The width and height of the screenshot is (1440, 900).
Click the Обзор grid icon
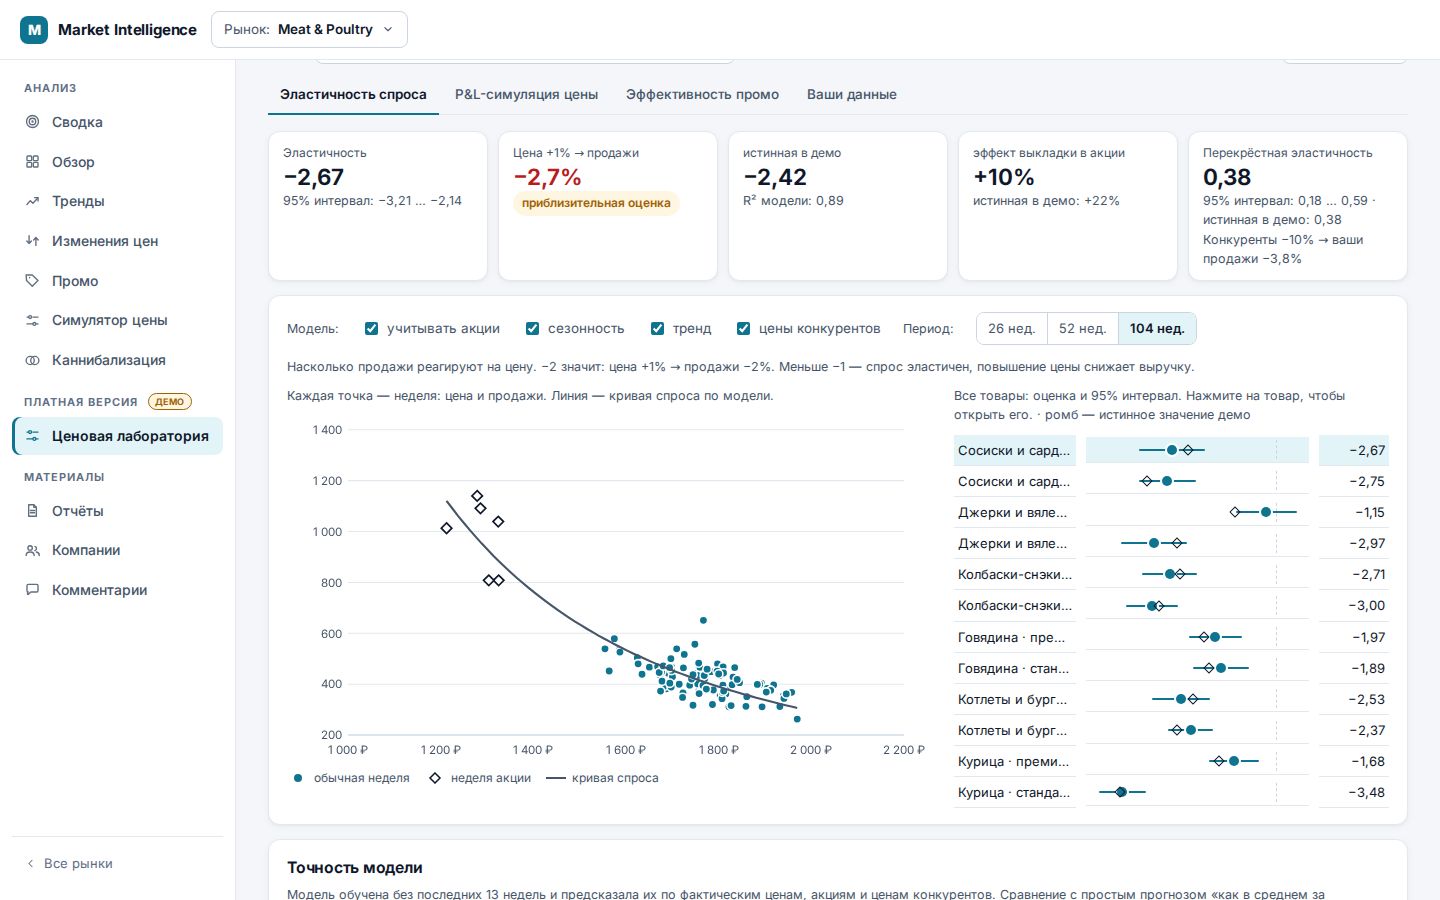33,162
